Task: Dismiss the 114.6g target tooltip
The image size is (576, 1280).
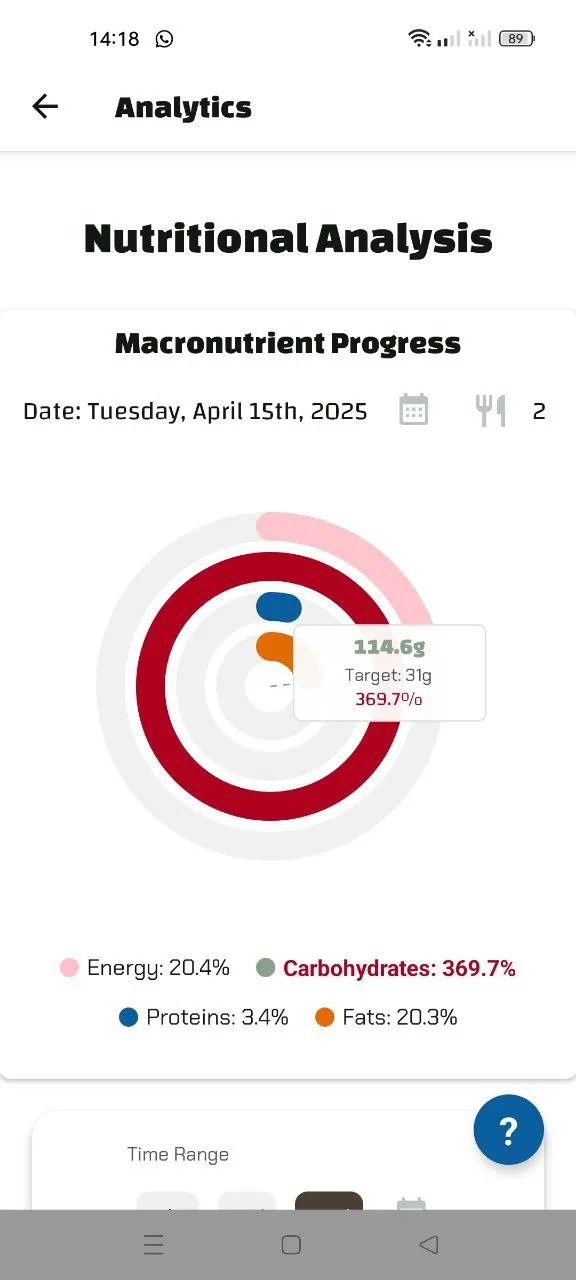Action: (389, 672)
